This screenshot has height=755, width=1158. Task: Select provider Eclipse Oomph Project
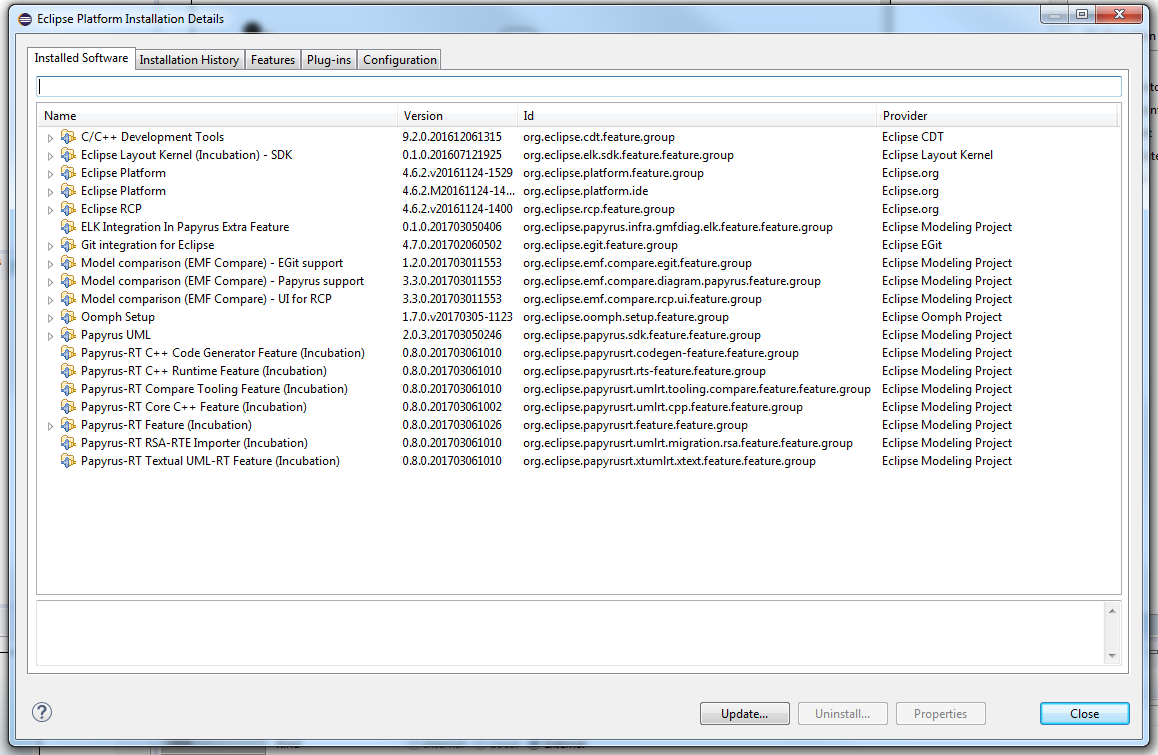(x=942, y=317)
